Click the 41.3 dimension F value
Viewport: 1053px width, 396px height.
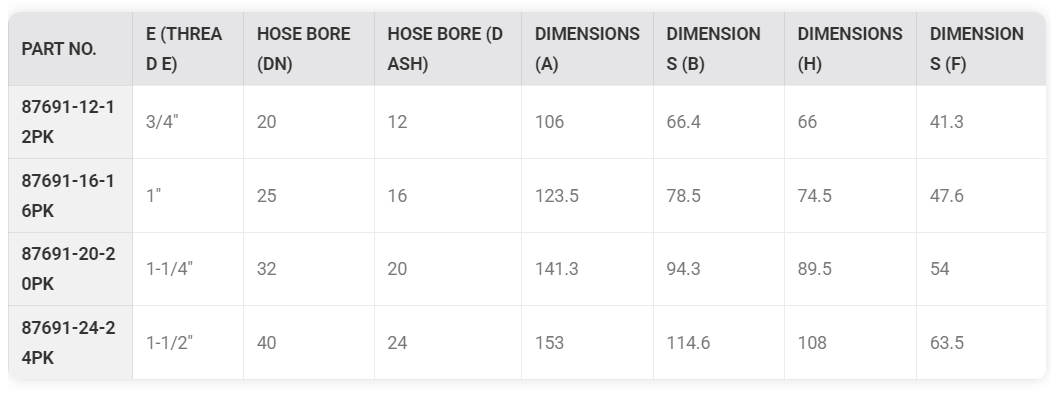tap(946, 122)
